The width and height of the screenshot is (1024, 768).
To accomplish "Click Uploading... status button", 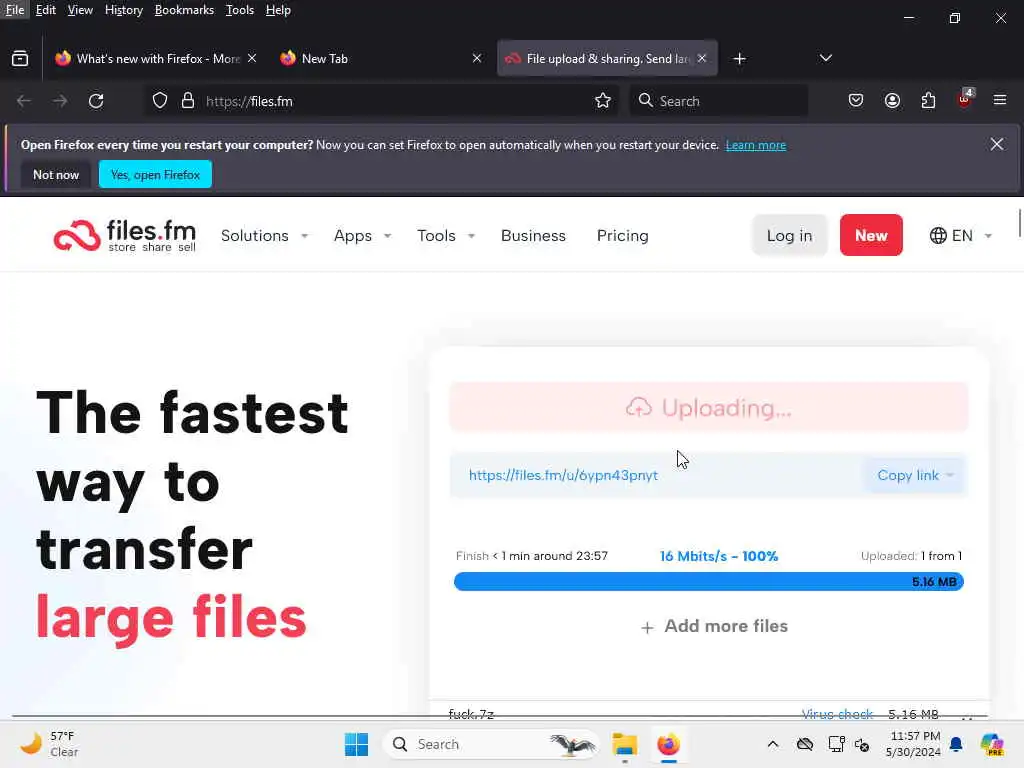I will click(x=709, y=408).
